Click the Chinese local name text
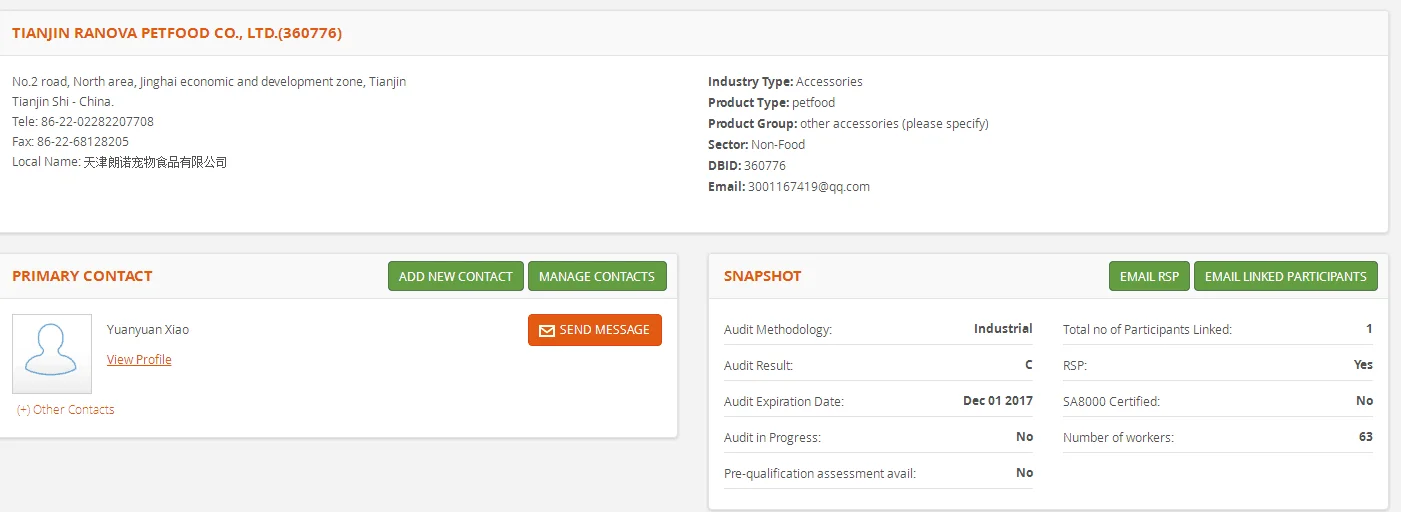This screenshot has width=1401, height=512. click(155, 162)
